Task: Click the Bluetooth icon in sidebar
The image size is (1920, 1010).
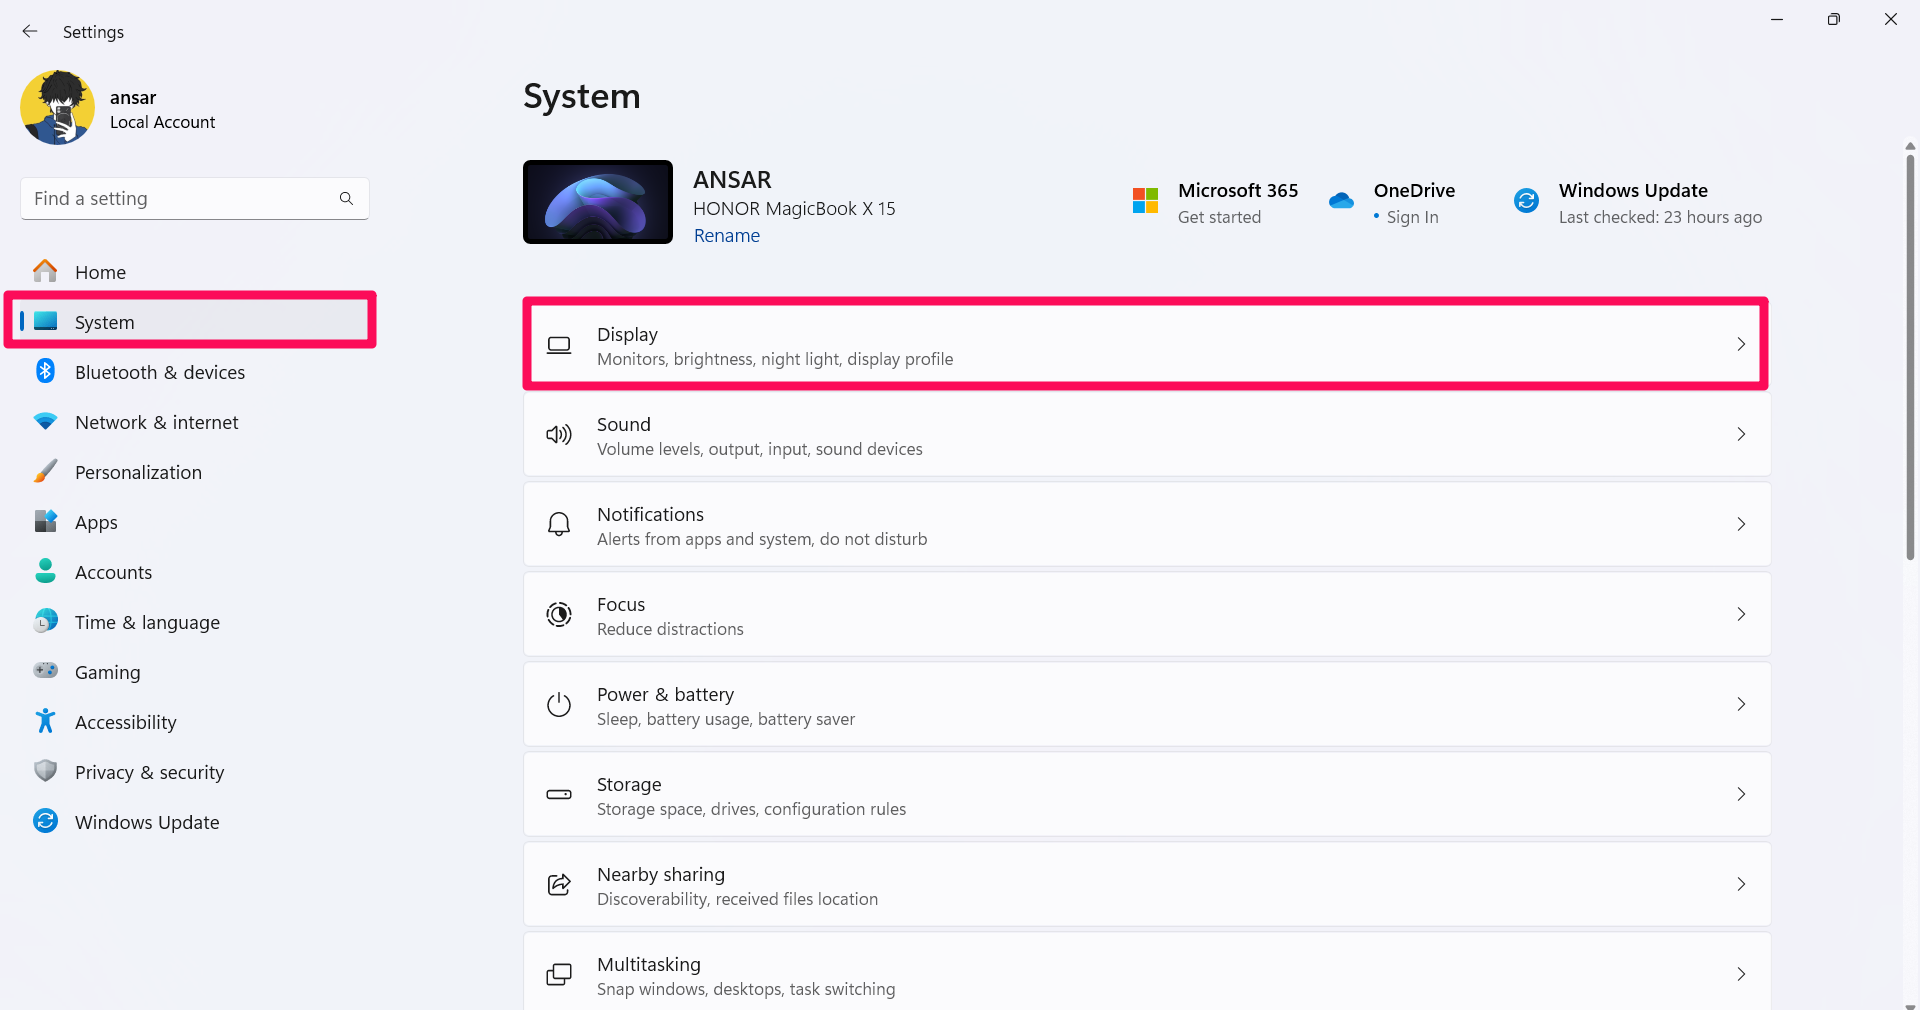Action: 45,371
